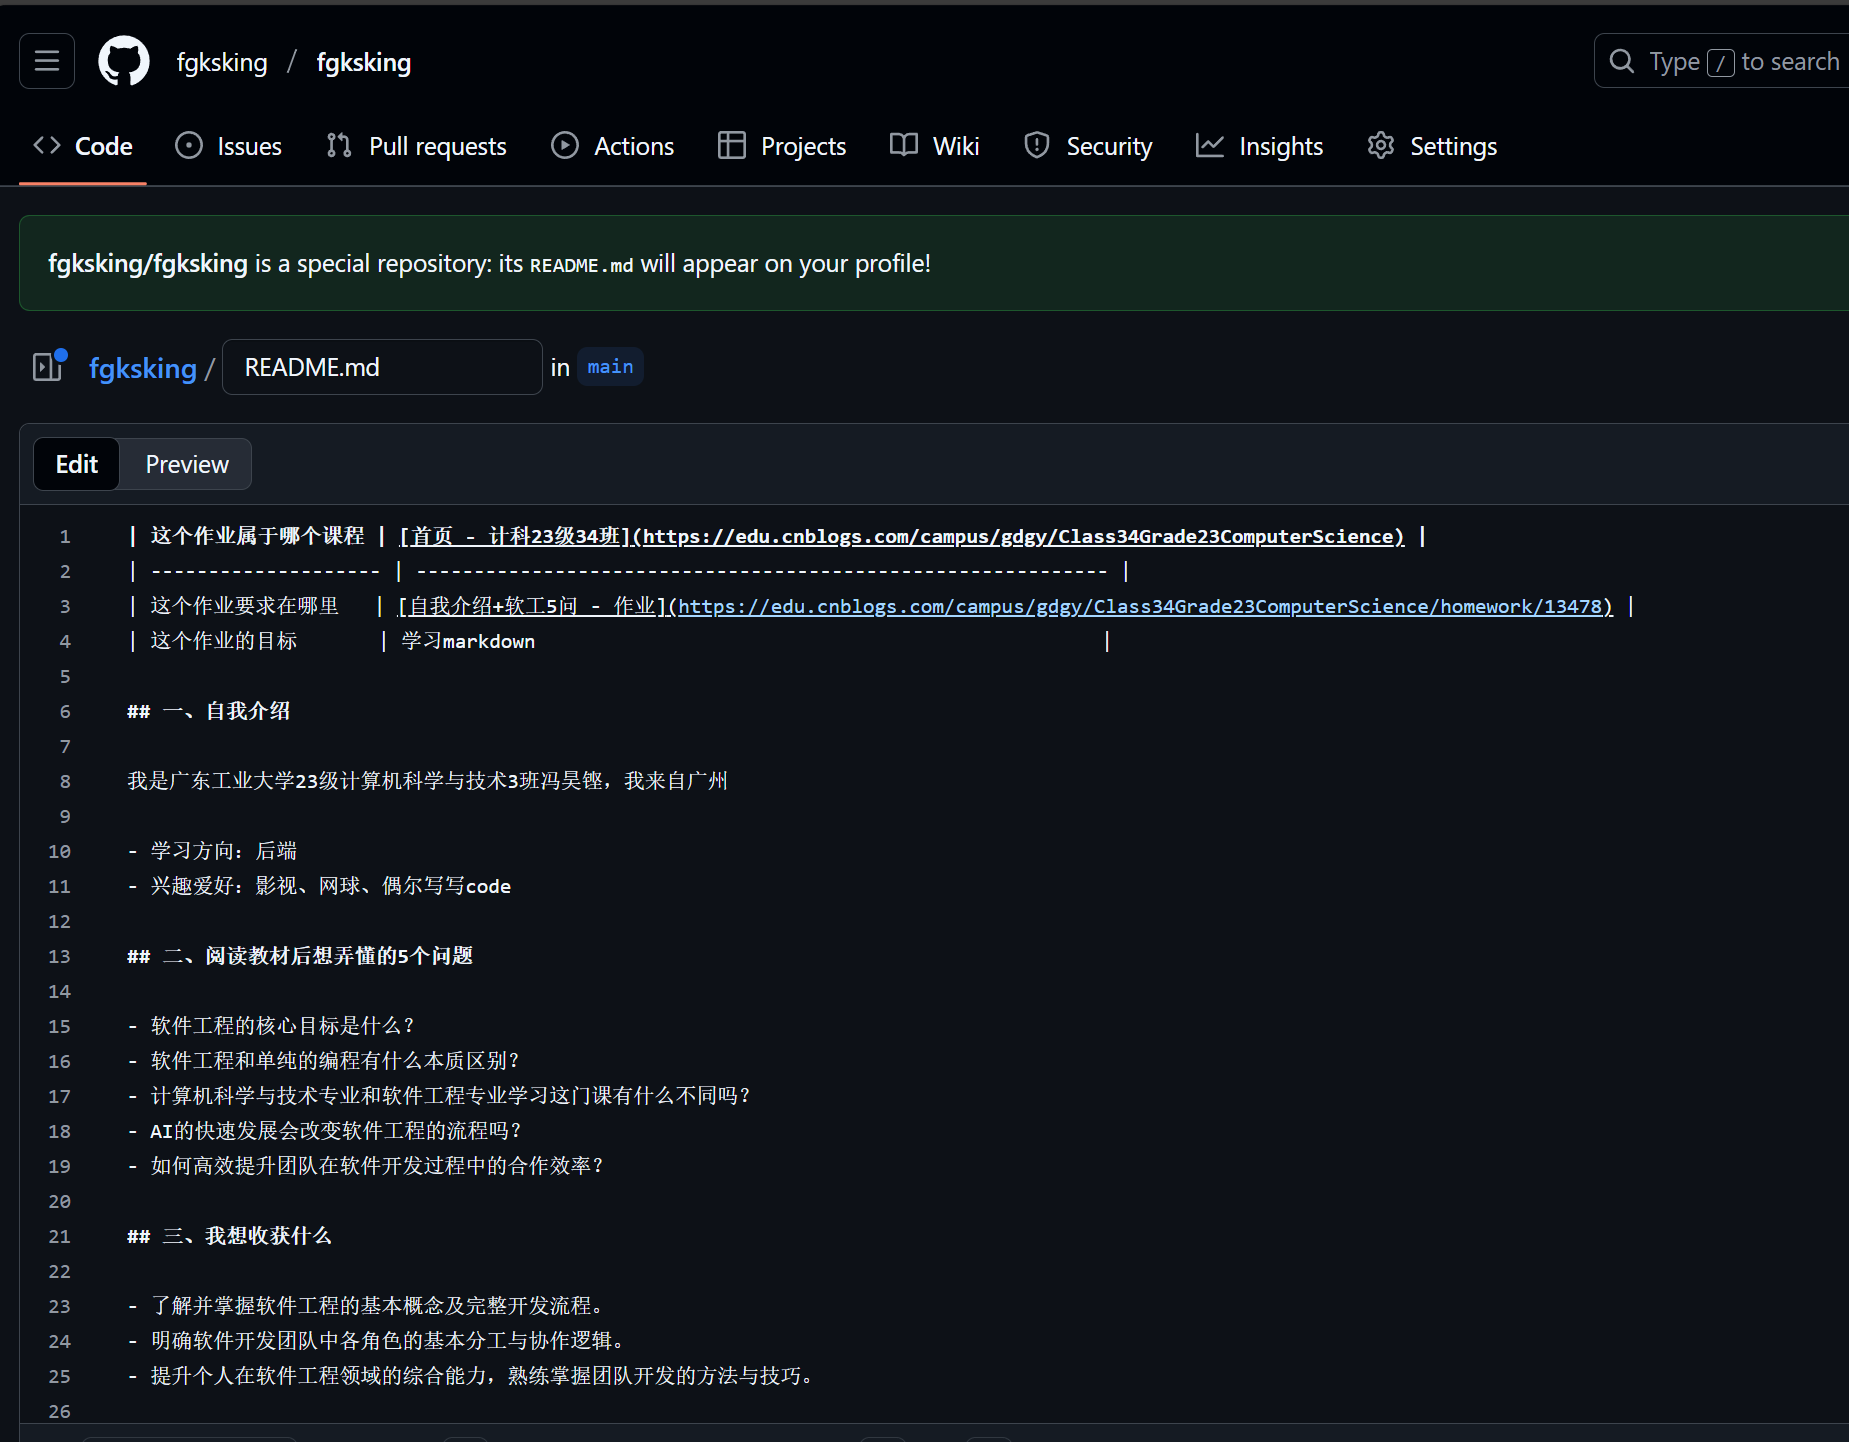Click the cnblogs campus URL on line 1
Viewport: 1849px width, 1442px height.
coord(1018,536)
